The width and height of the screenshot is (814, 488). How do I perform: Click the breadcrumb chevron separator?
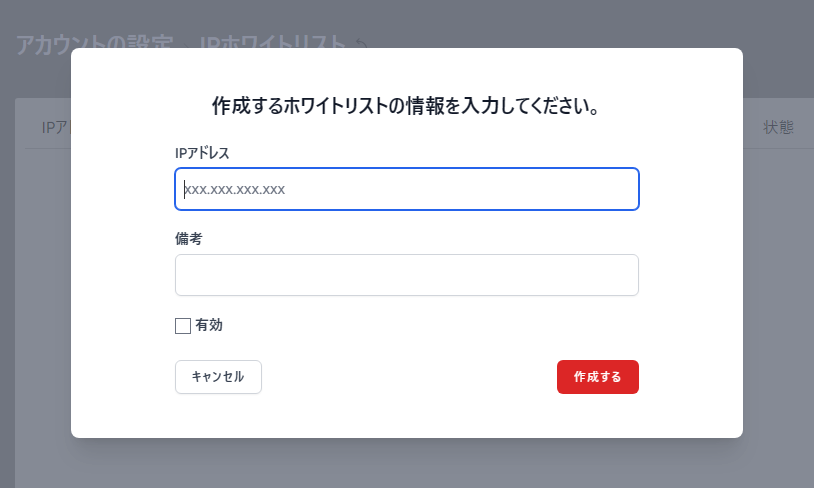tap(186, 45)
